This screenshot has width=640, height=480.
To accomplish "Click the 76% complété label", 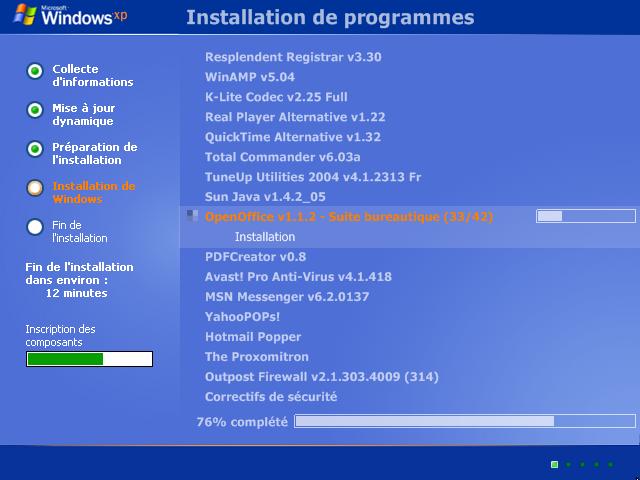I will pyautogui.click(x=242, y=422).
